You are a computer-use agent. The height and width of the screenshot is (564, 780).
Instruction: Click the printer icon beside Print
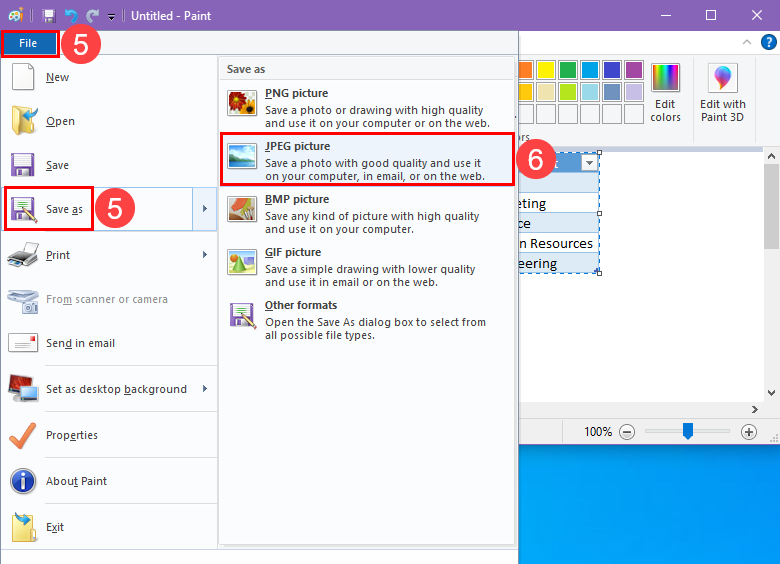point(23,254)
